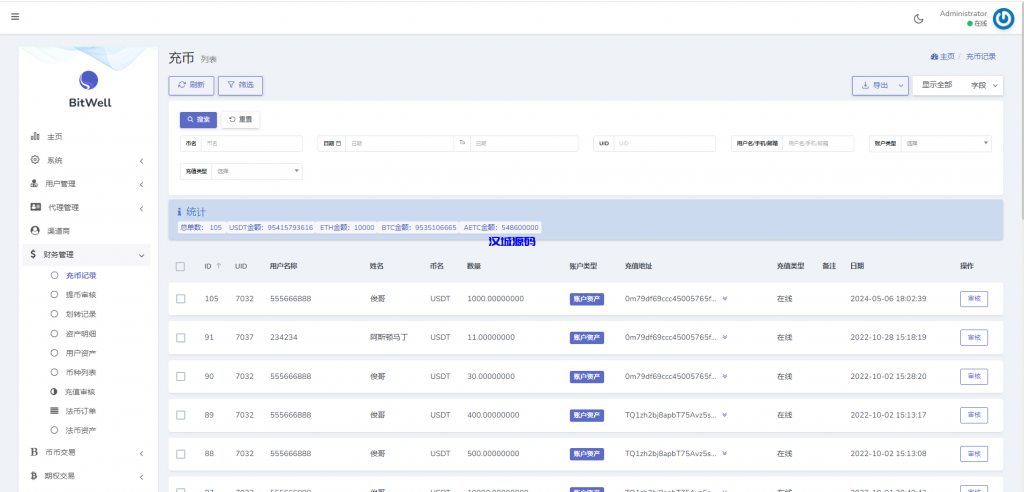Open the 充值类型 filter dropdown

pos(255,171)
